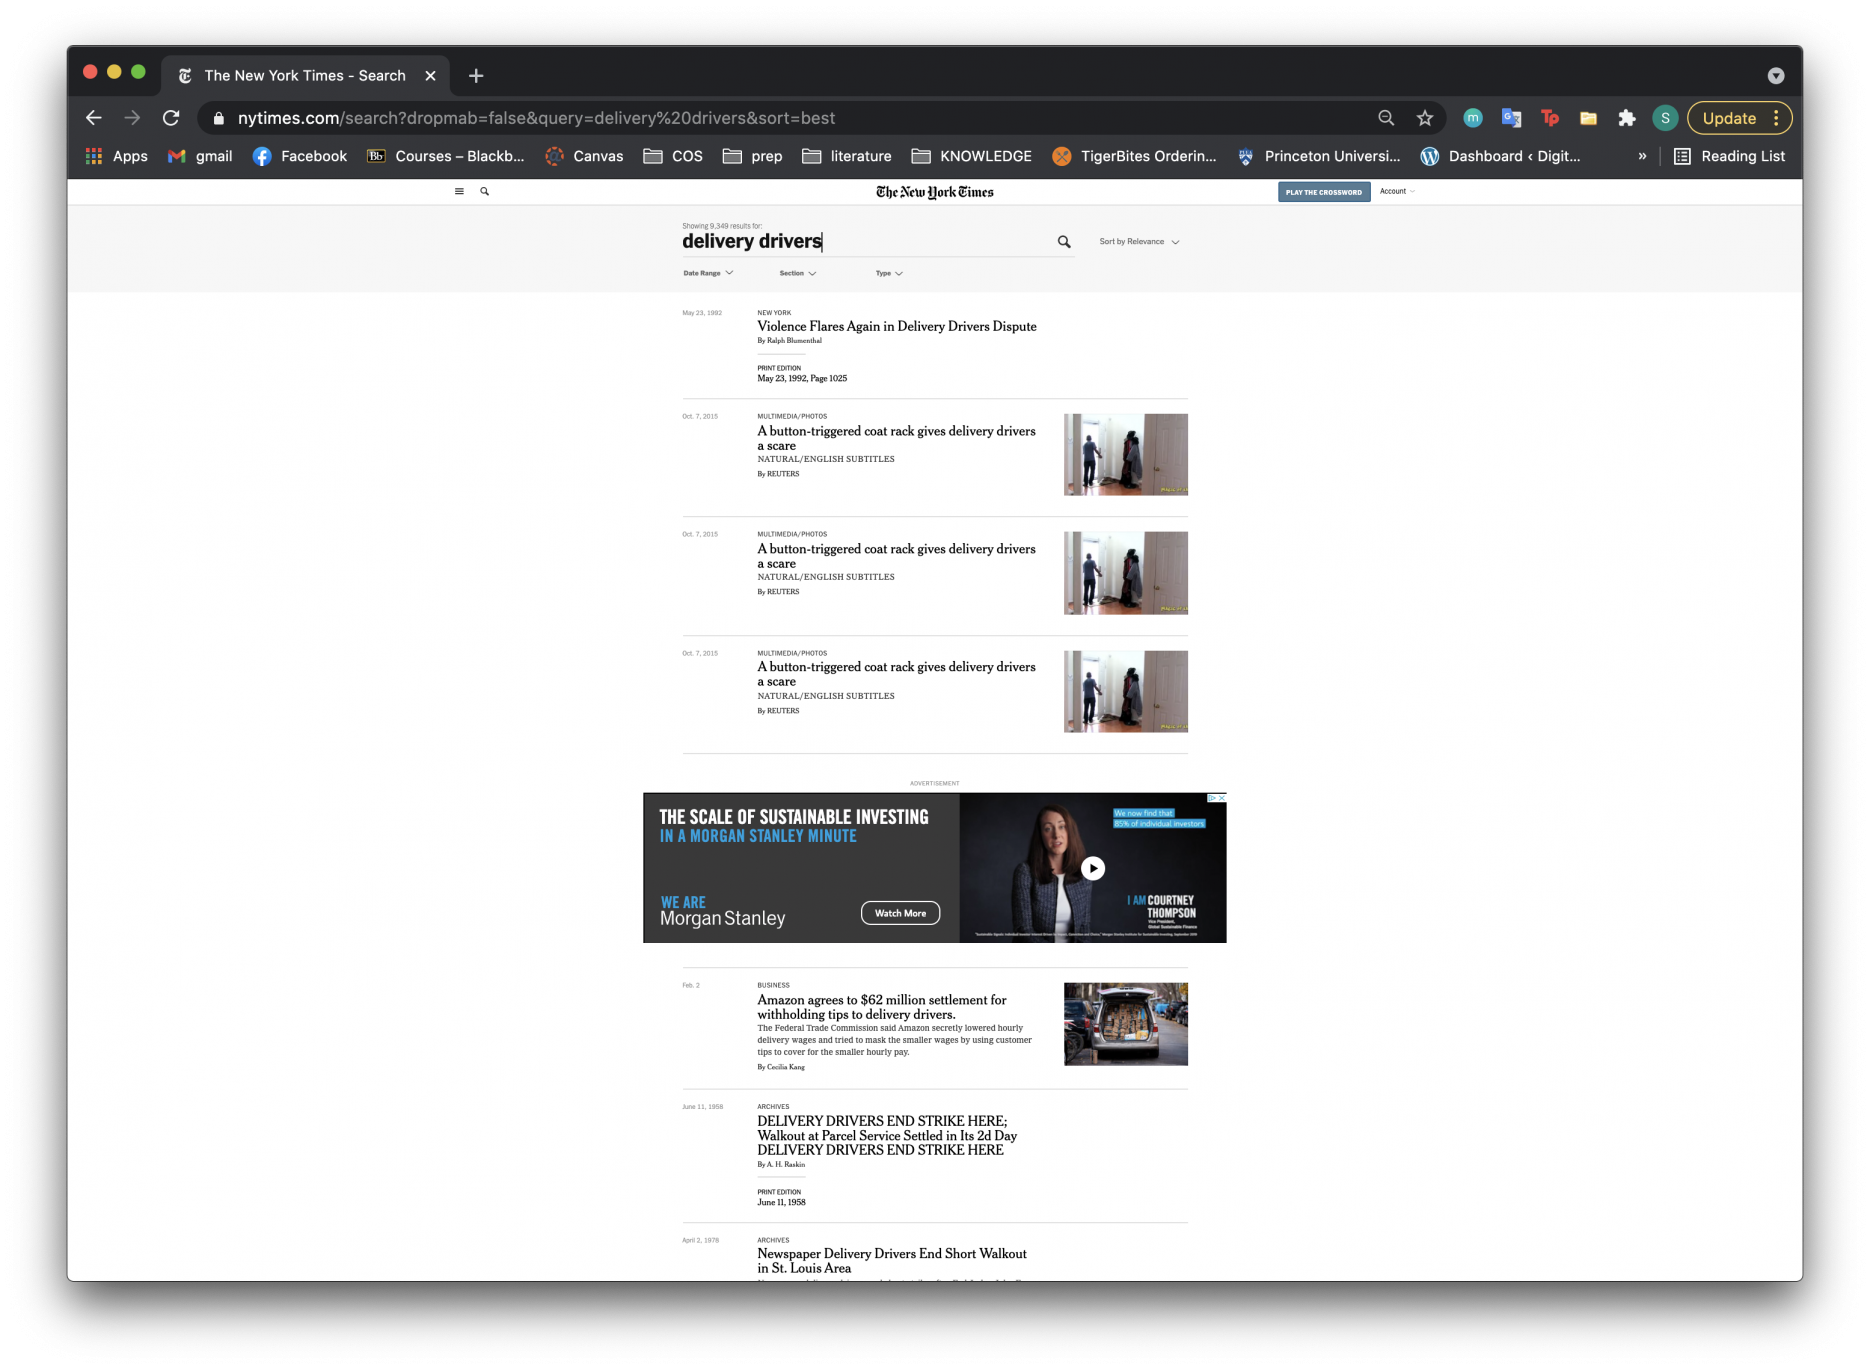This screenshot has width=1870, height=1370.
Task: Click the browser forward arrow
Action: tap(132, 118)
